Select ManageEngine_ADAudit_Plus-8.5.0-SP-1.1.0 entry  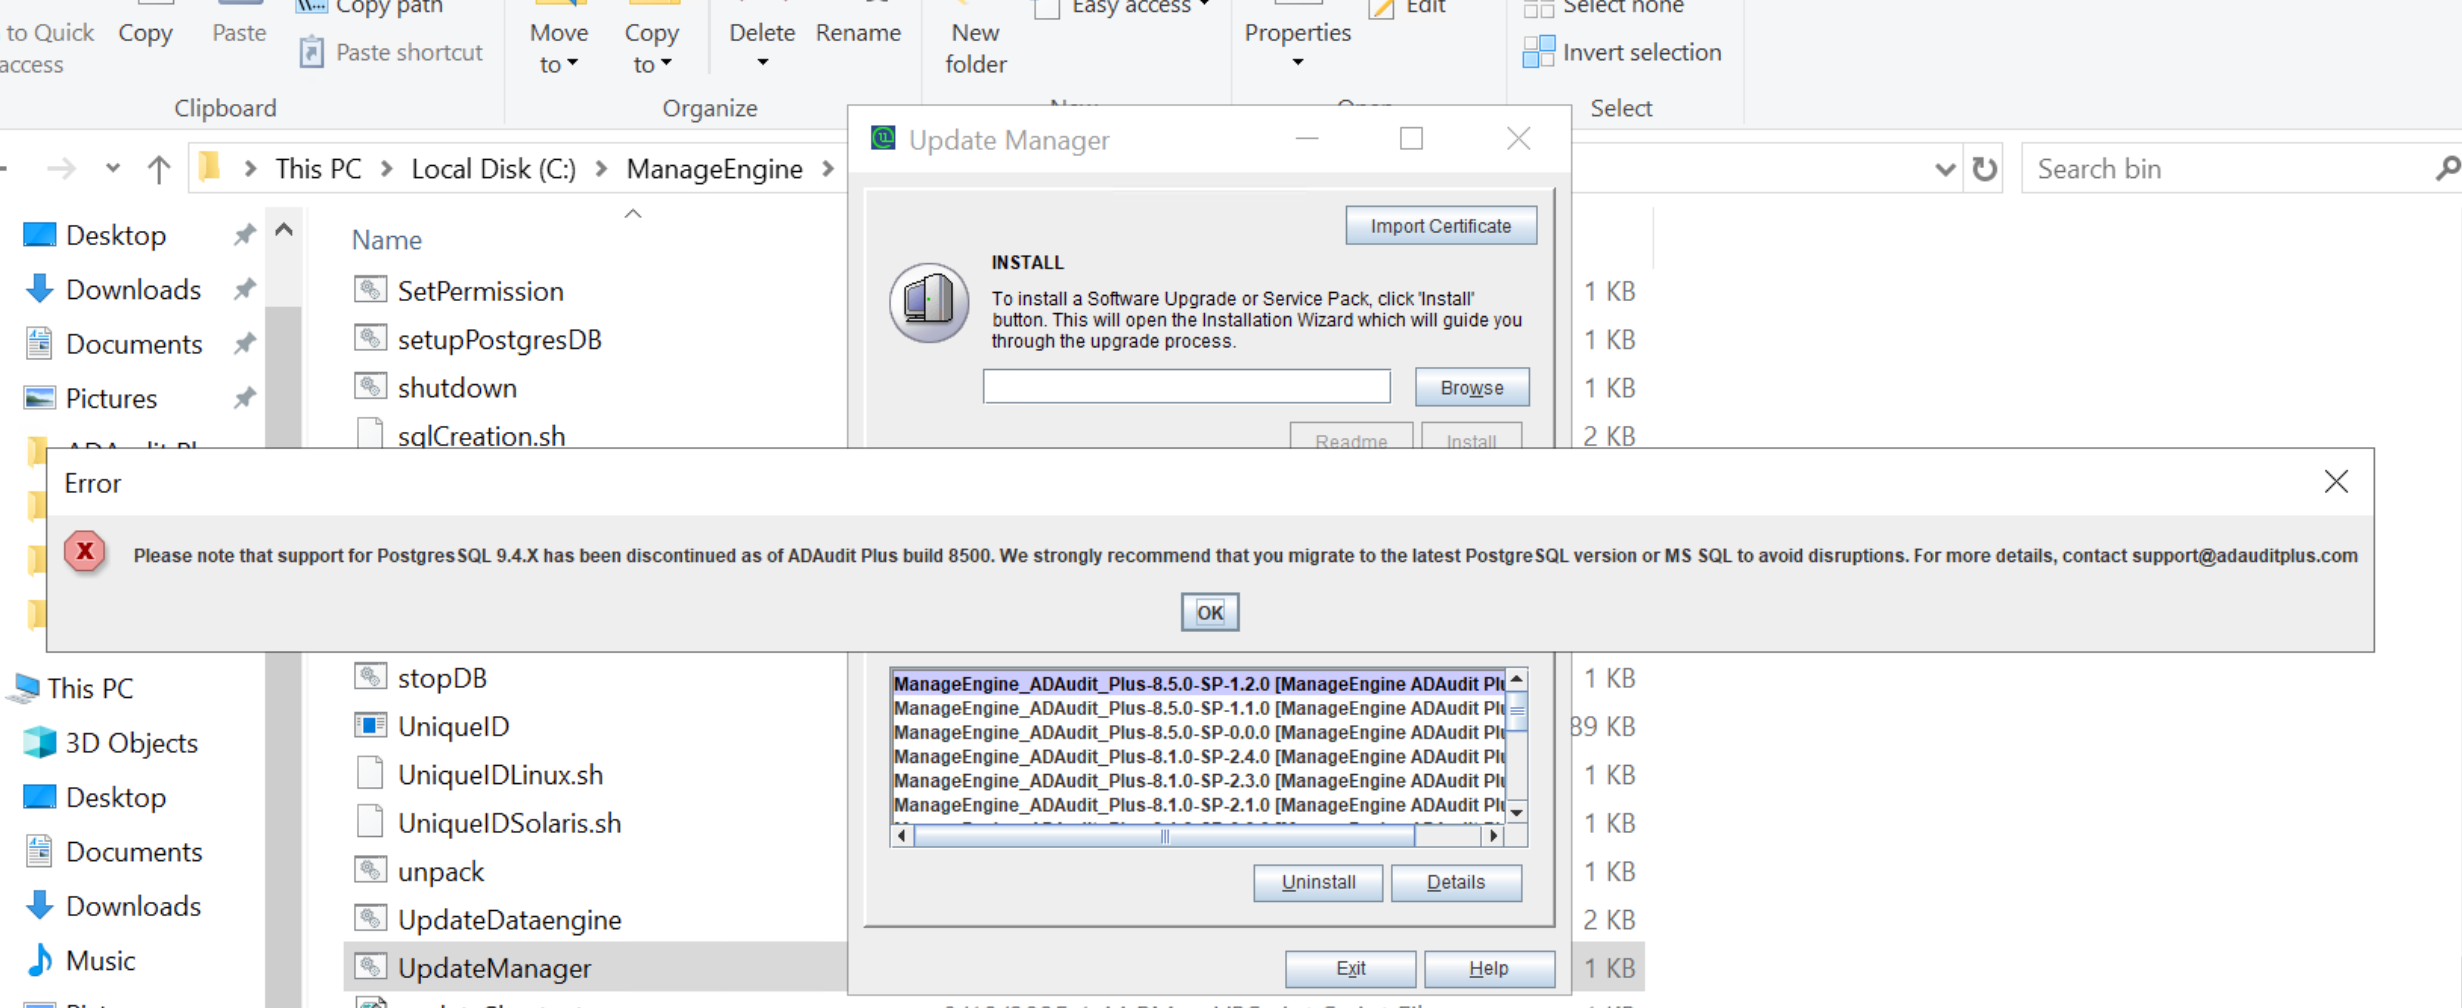(1198, 708)
